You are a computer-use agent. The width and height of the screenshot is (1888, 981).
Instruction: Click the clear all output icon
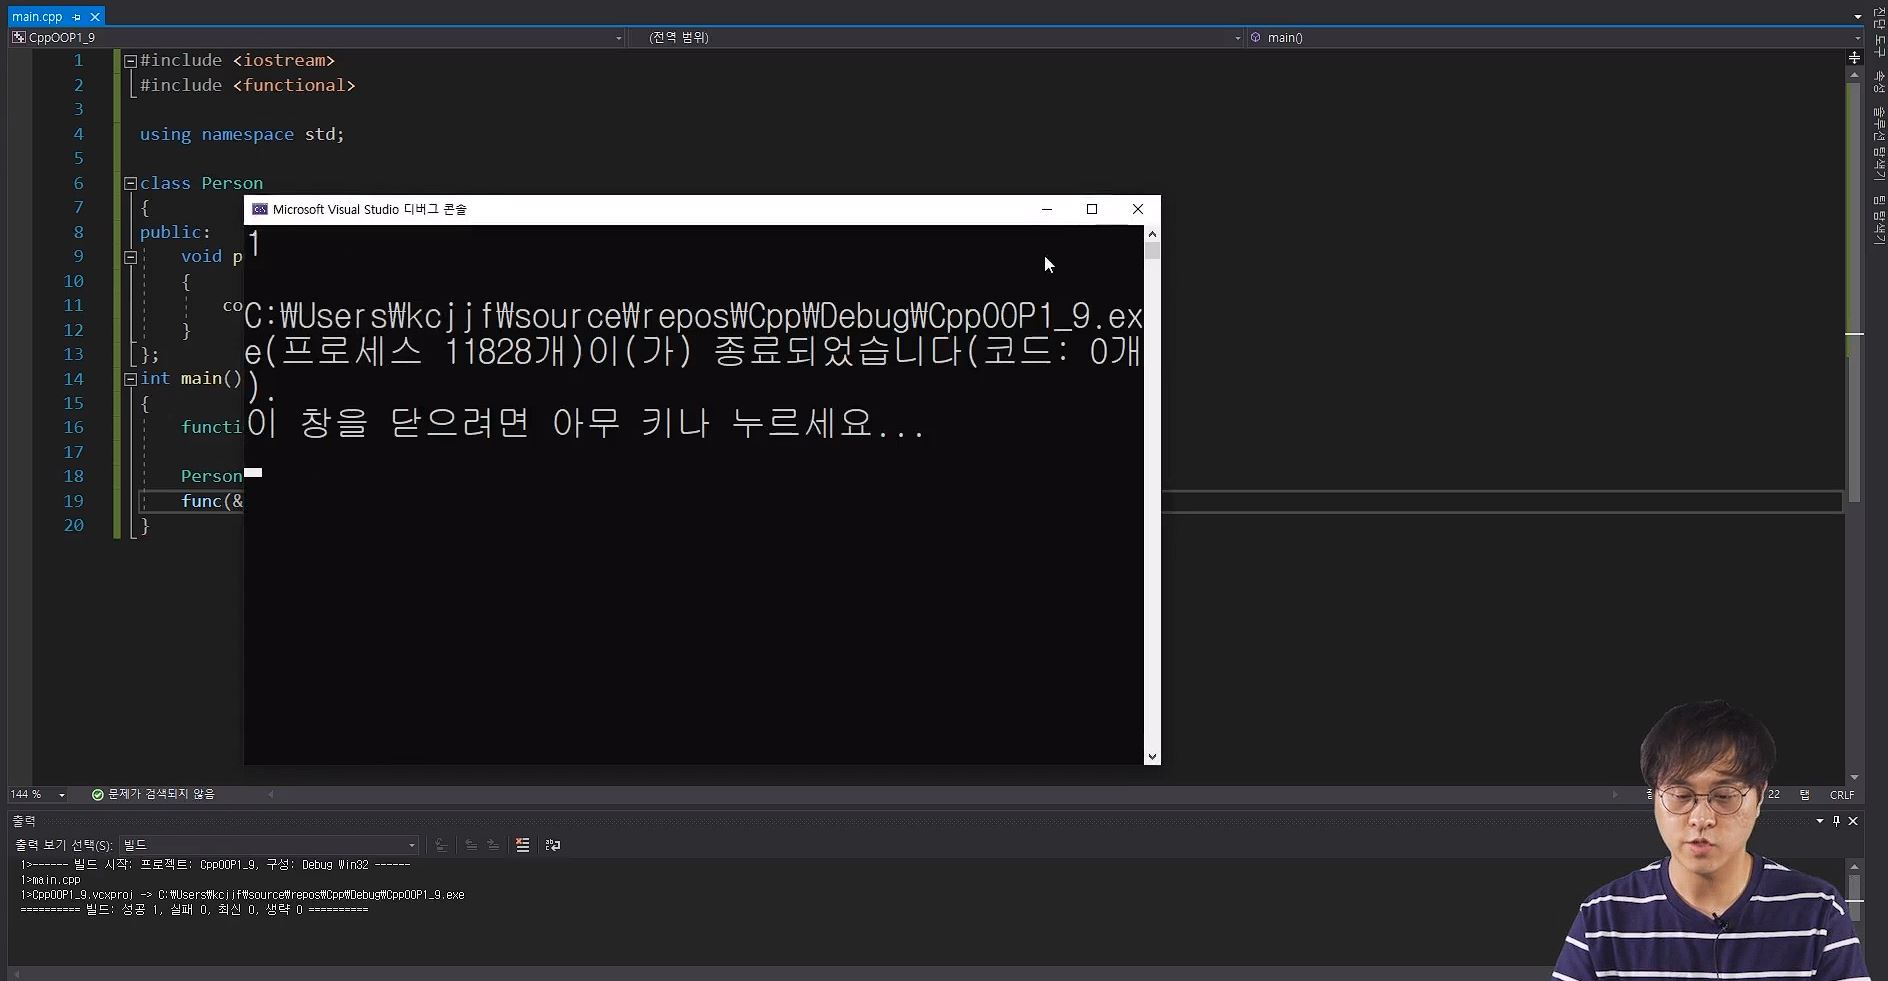(522, 845)
